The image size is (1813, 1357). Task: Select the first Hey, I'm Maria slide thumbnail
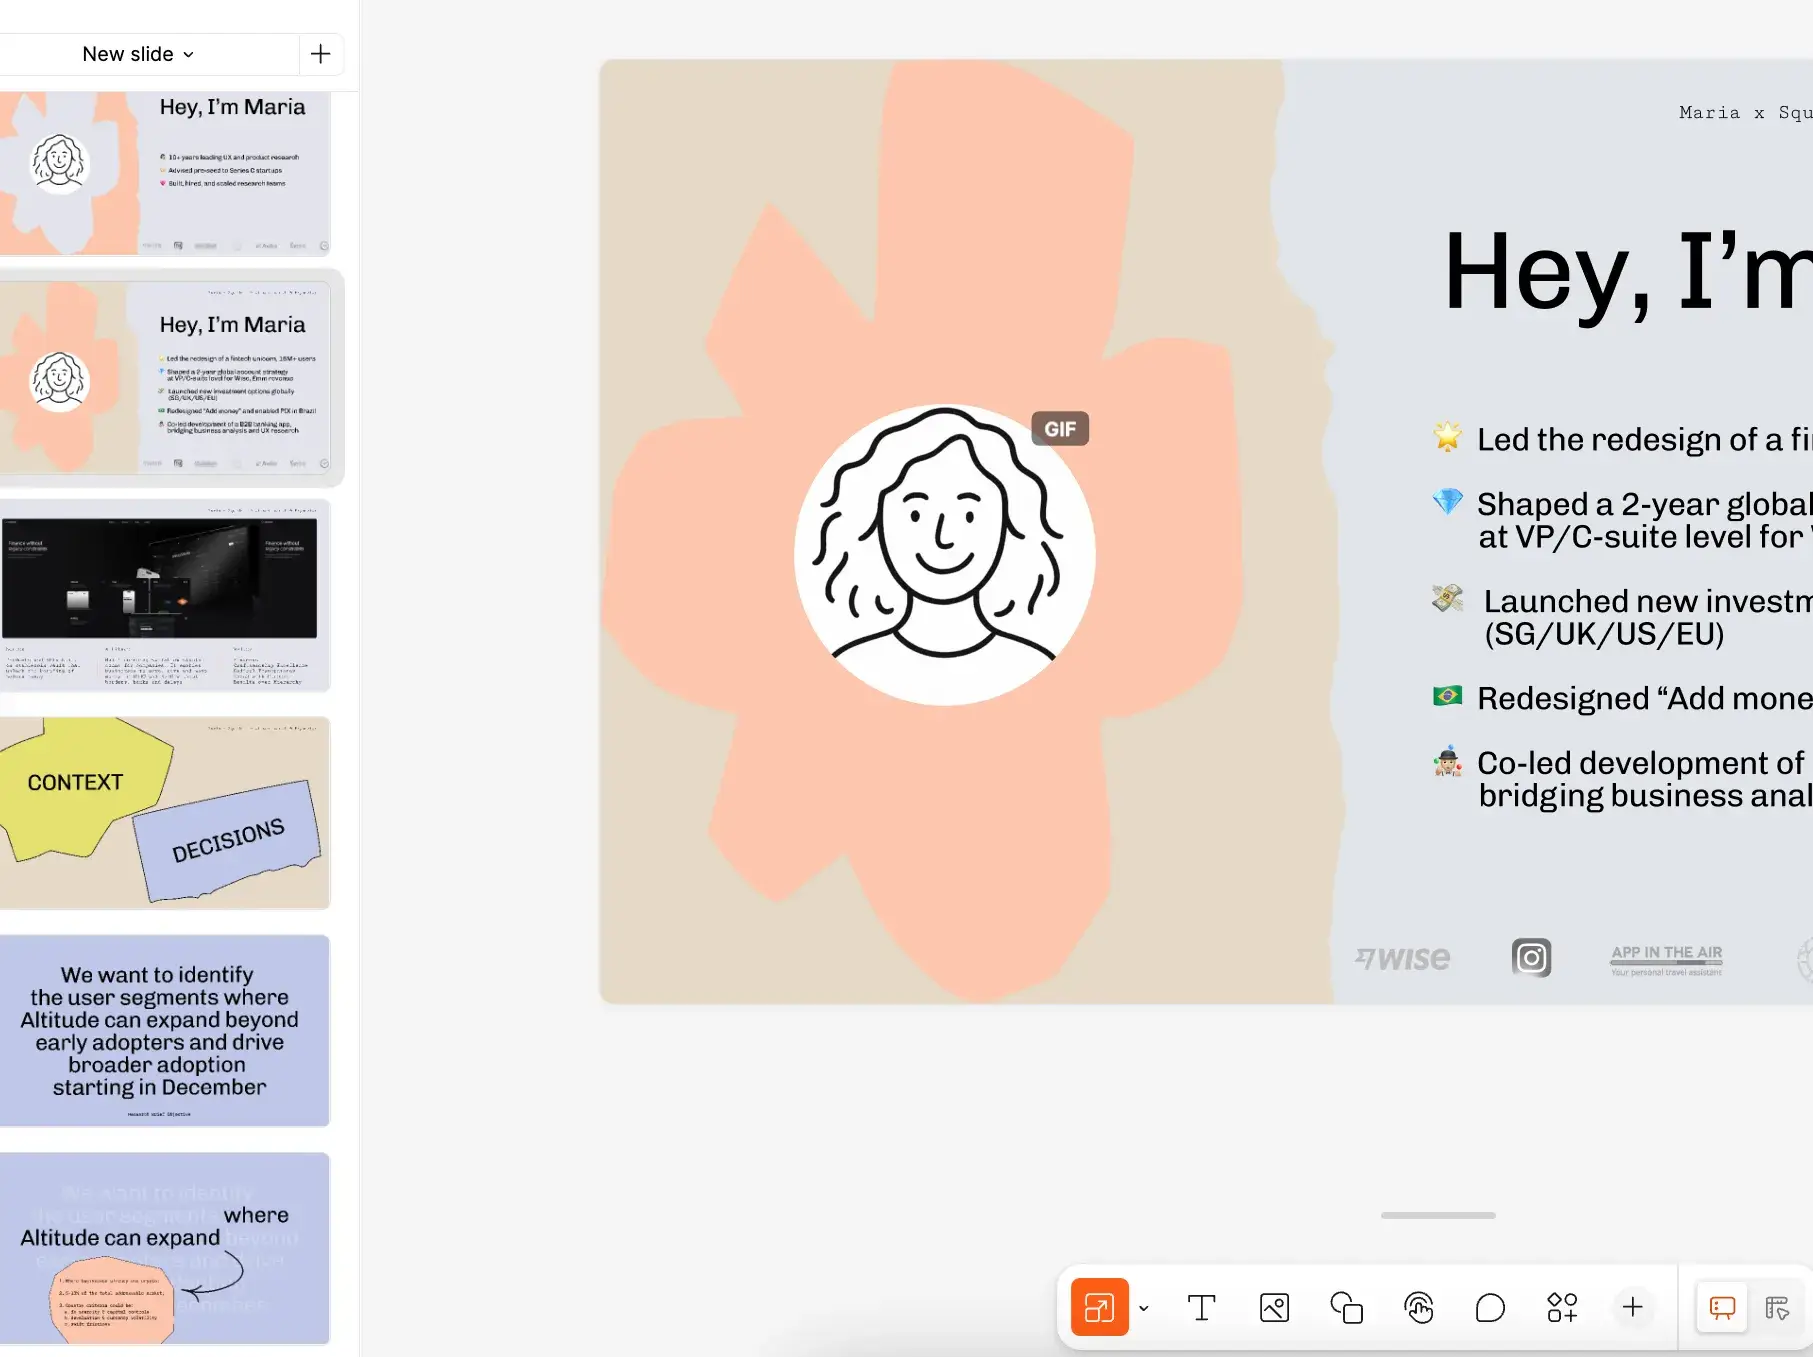click(x=165, y=173)
